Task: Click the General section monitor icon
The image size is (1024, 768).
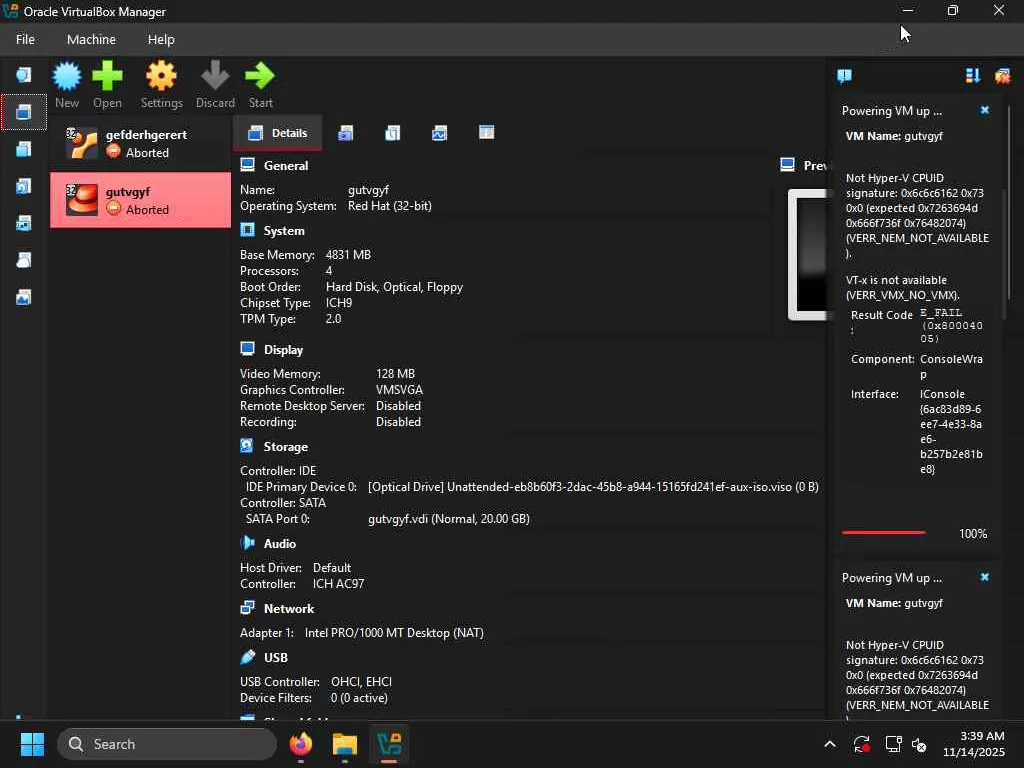Action: (x=248, y=165)
